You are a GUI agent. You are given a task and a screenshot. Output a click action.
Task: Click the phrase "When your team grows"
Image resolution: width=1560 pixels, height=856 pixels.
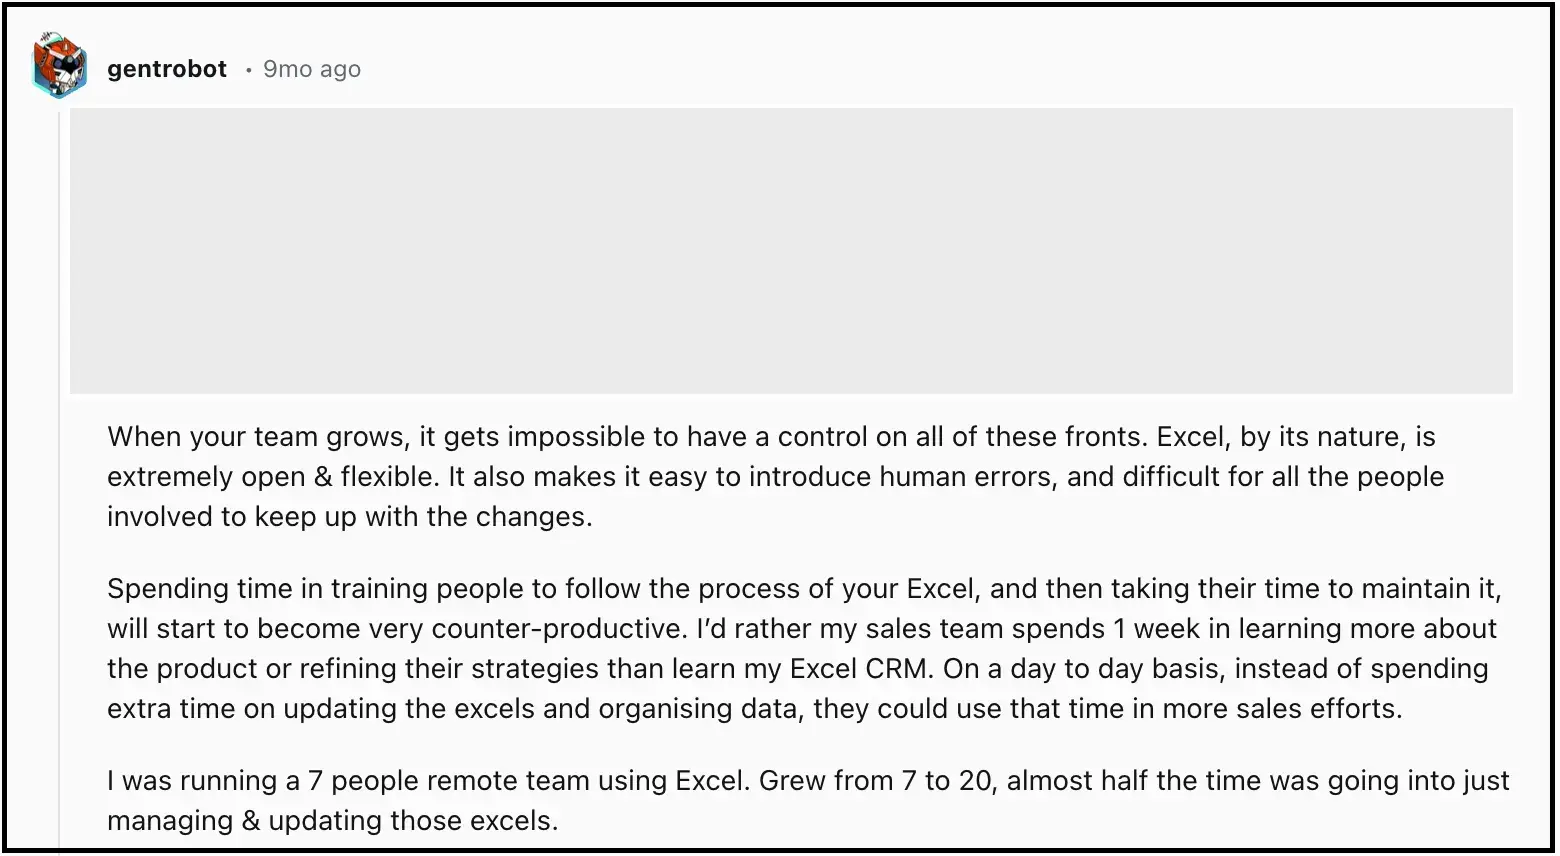coord(256,437)
